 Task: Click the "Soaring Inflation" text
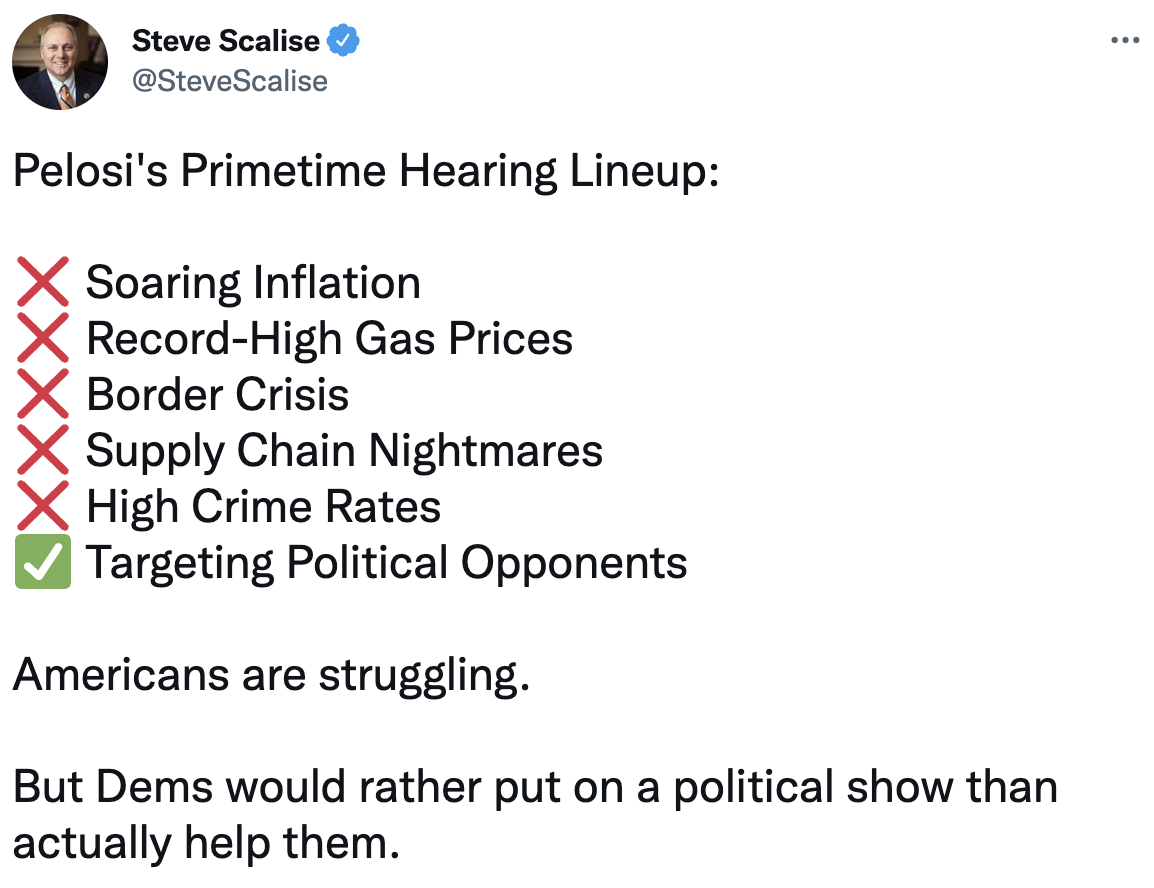coord(253,283)
